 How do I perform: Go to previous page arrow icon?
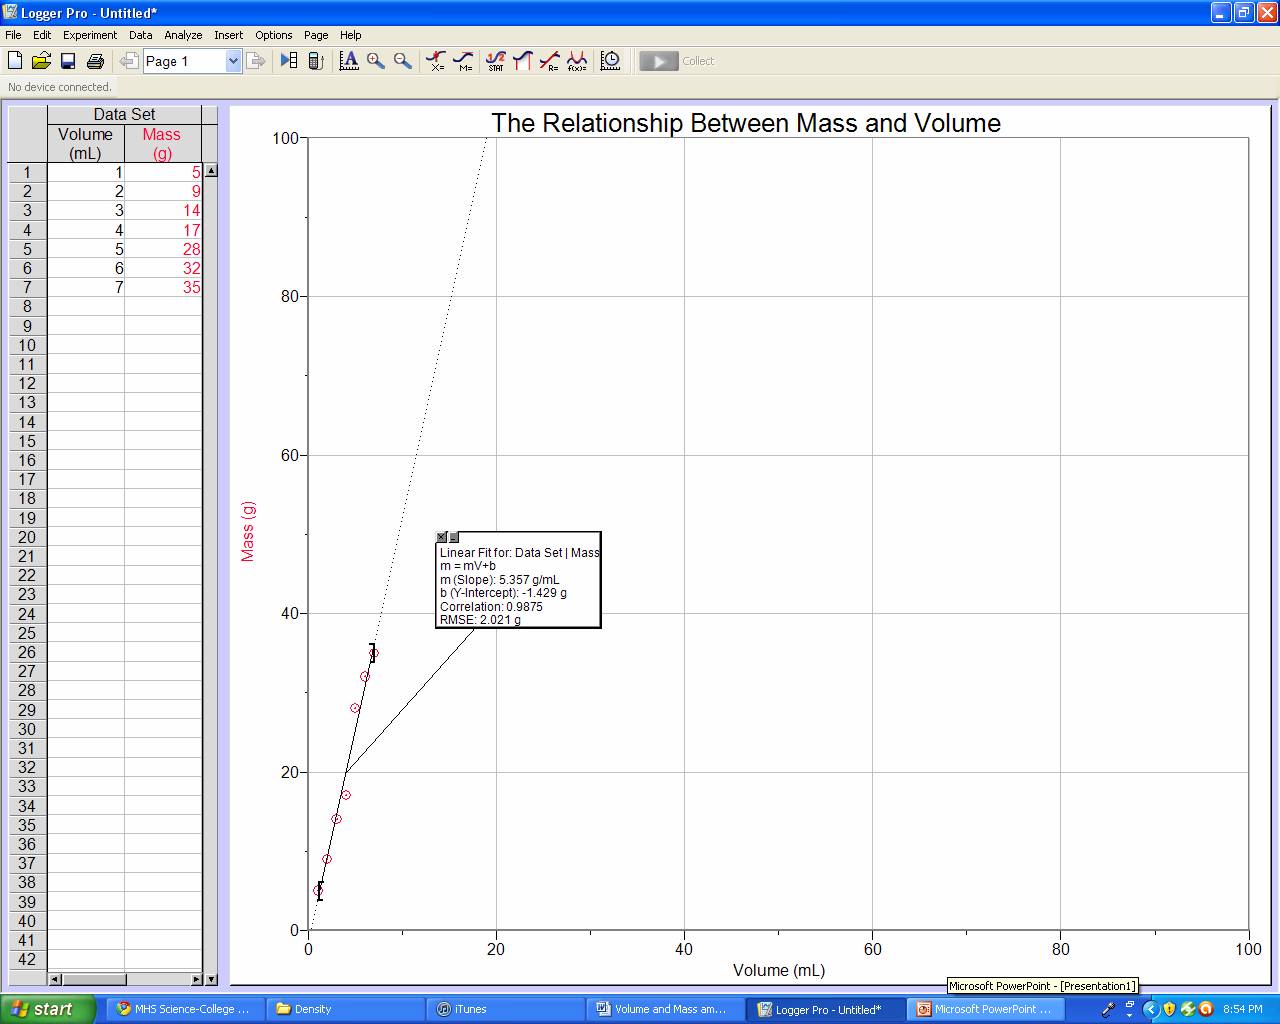coord(128,61)
